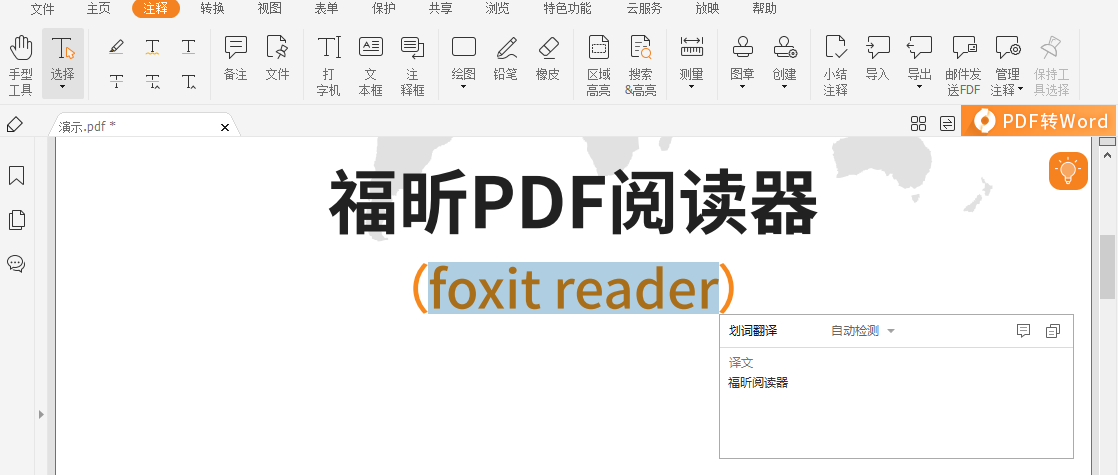1118x475 pixels.
Task: Close the 演示.pdf document tab
Action: pyautogui.click(x=225, y=127)
